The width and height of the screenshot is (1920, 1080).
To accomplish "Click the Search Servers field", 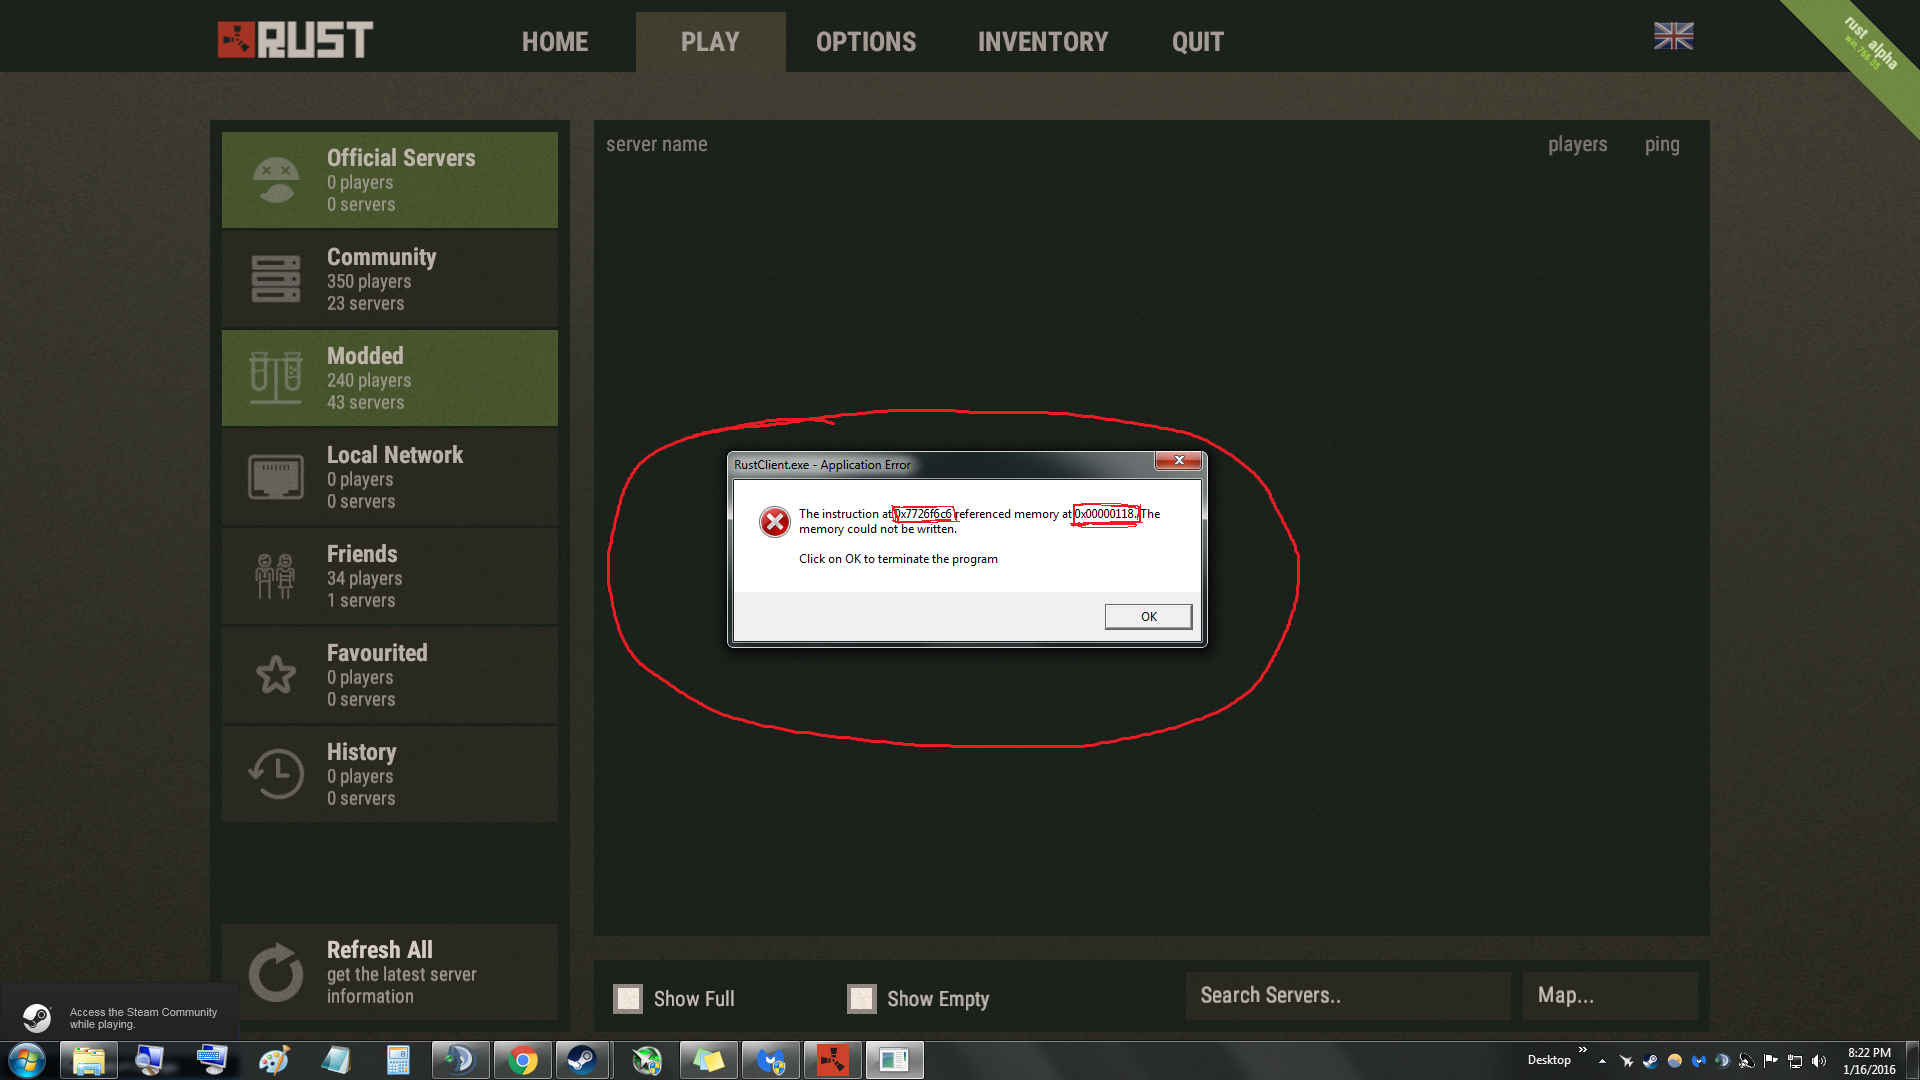I will coord(1348,996).
